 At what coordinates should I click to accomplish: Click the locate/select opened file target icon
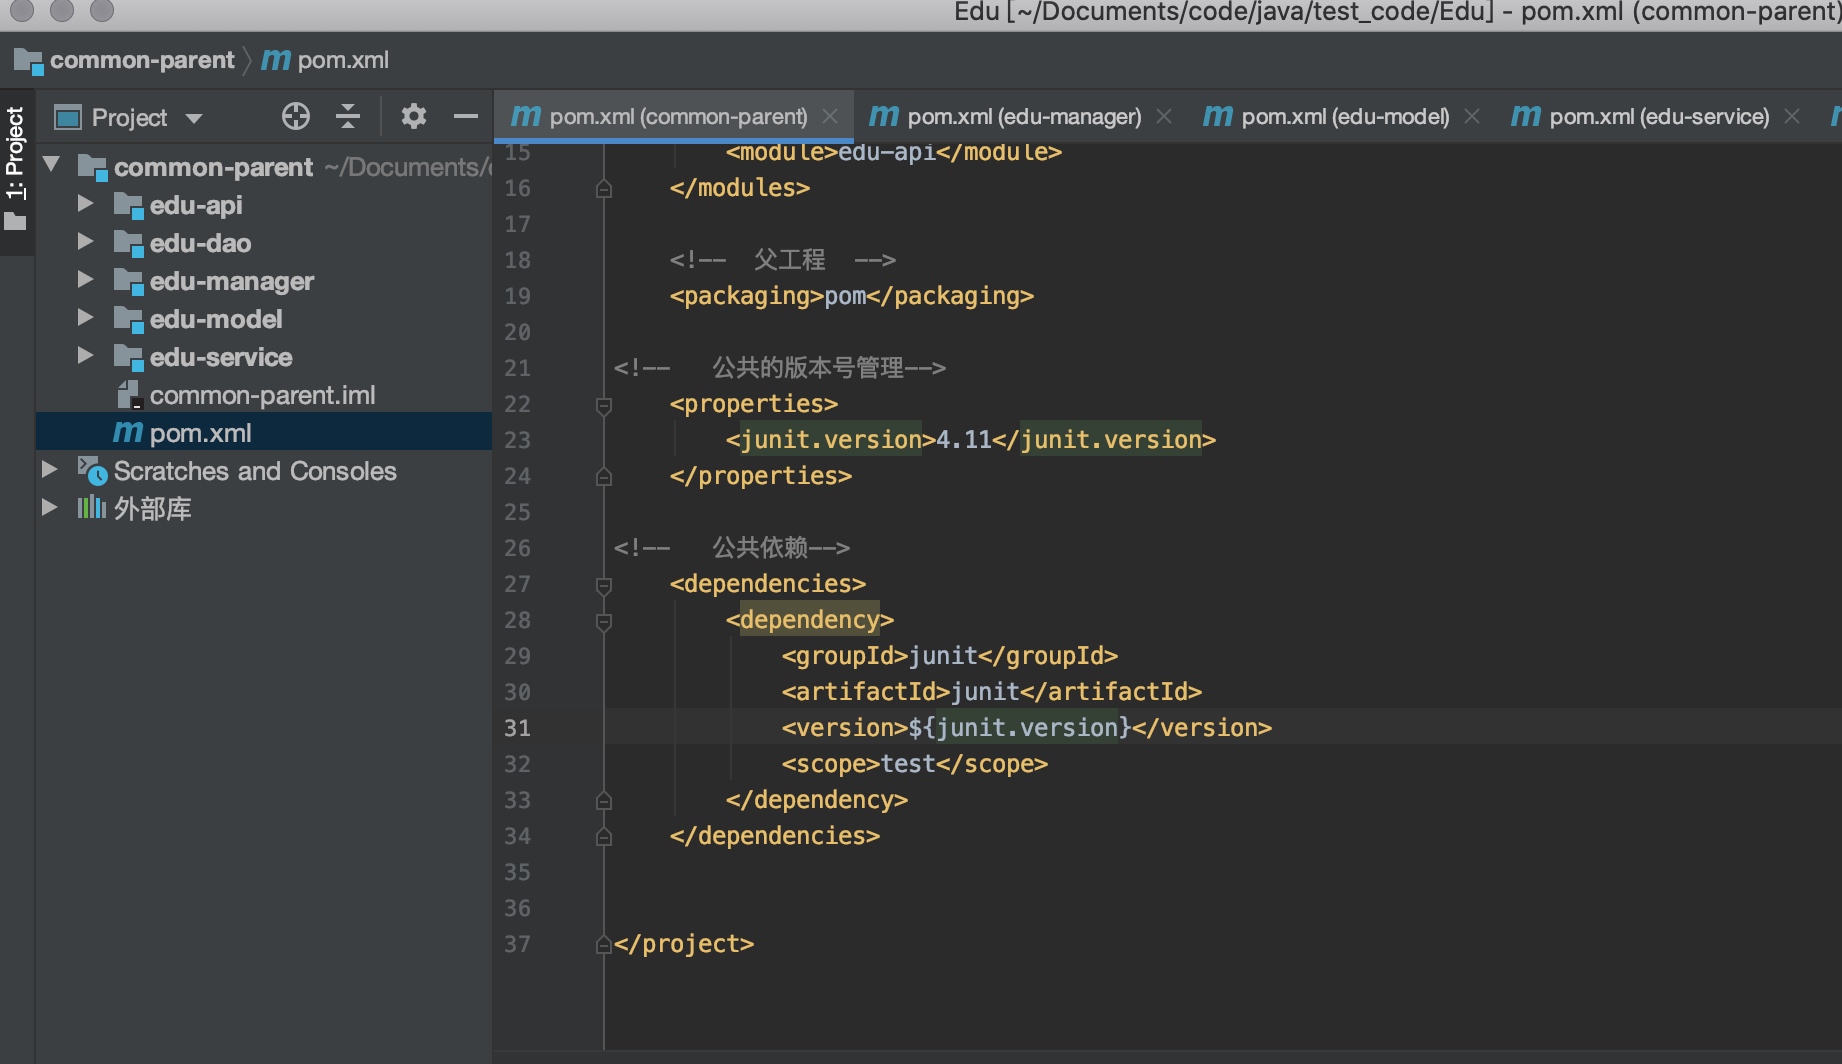pyautogui.click(x=296, y=117)
